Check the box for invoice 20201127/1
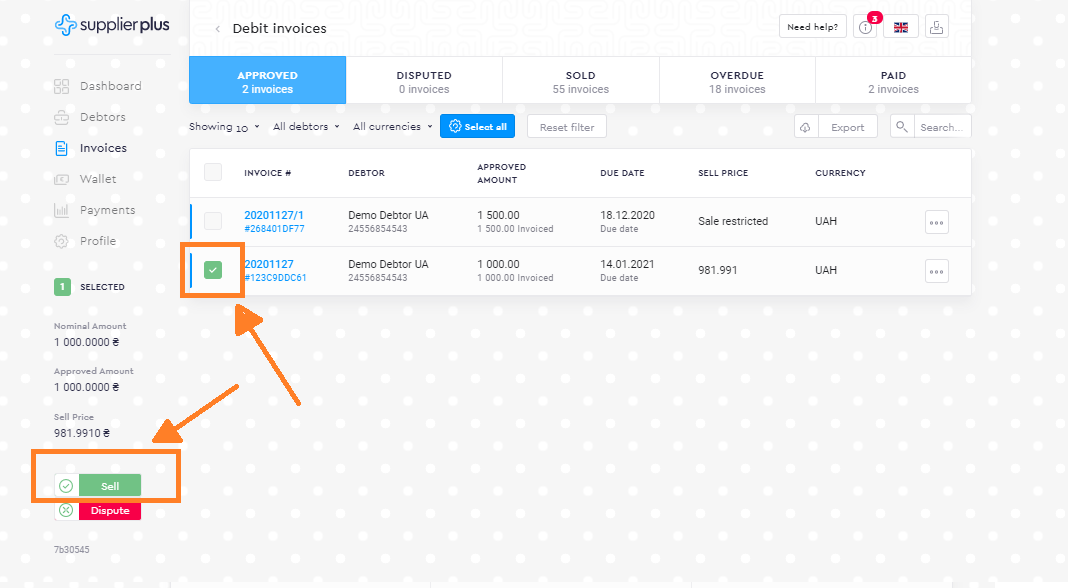 (x=213, y=221)
